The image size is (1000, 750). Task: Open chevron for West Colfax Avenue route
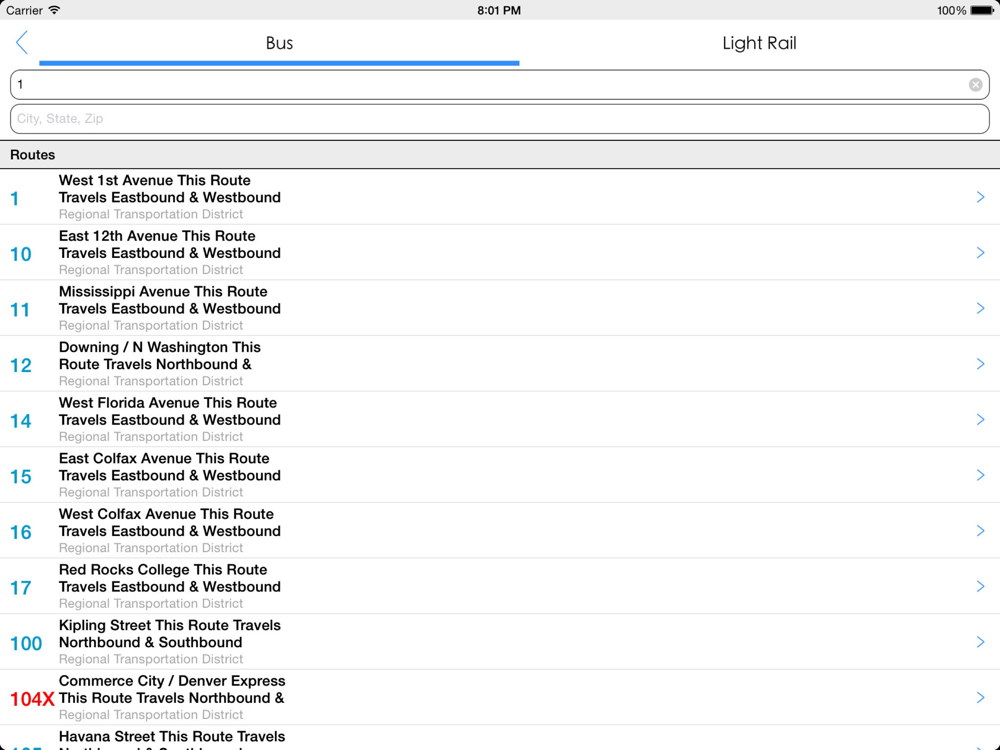point(980,531)
